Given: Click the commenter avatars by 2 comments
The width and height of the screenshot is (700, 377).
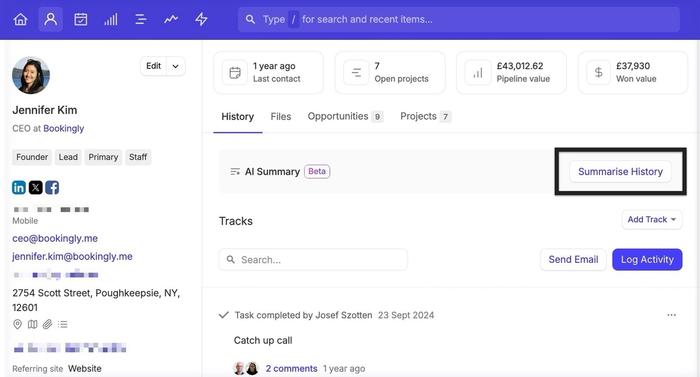Looking at the screenshot, I should coord(246,369).
